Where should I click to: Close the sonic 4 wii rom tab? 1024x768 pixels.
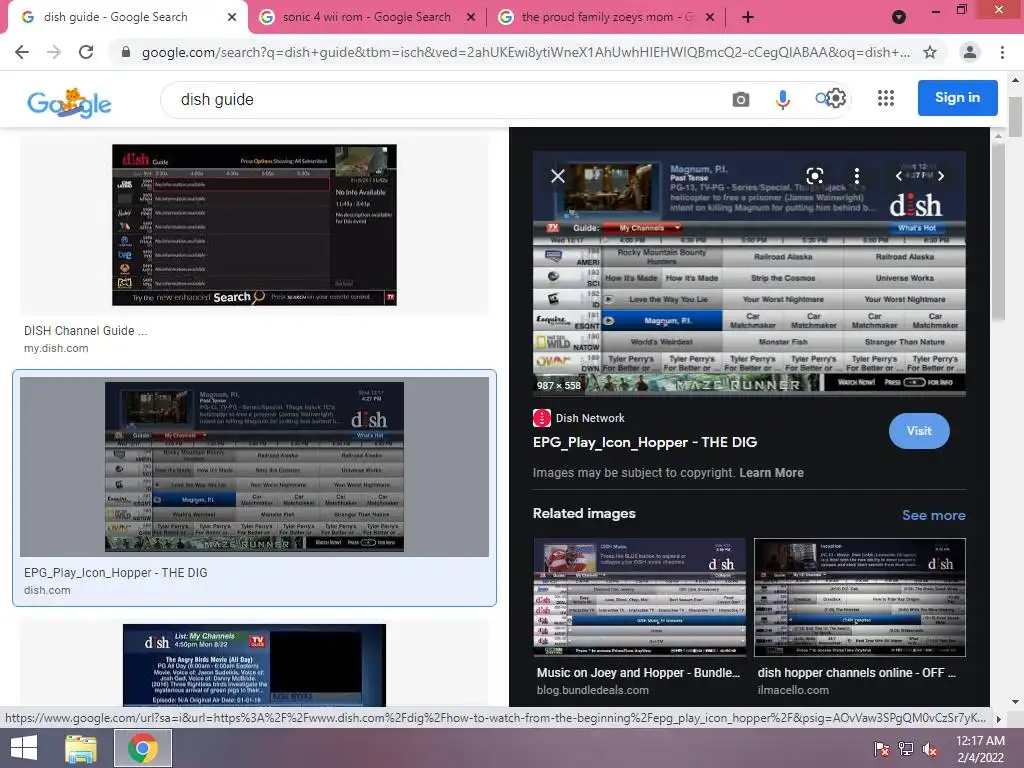click(471, 18)
